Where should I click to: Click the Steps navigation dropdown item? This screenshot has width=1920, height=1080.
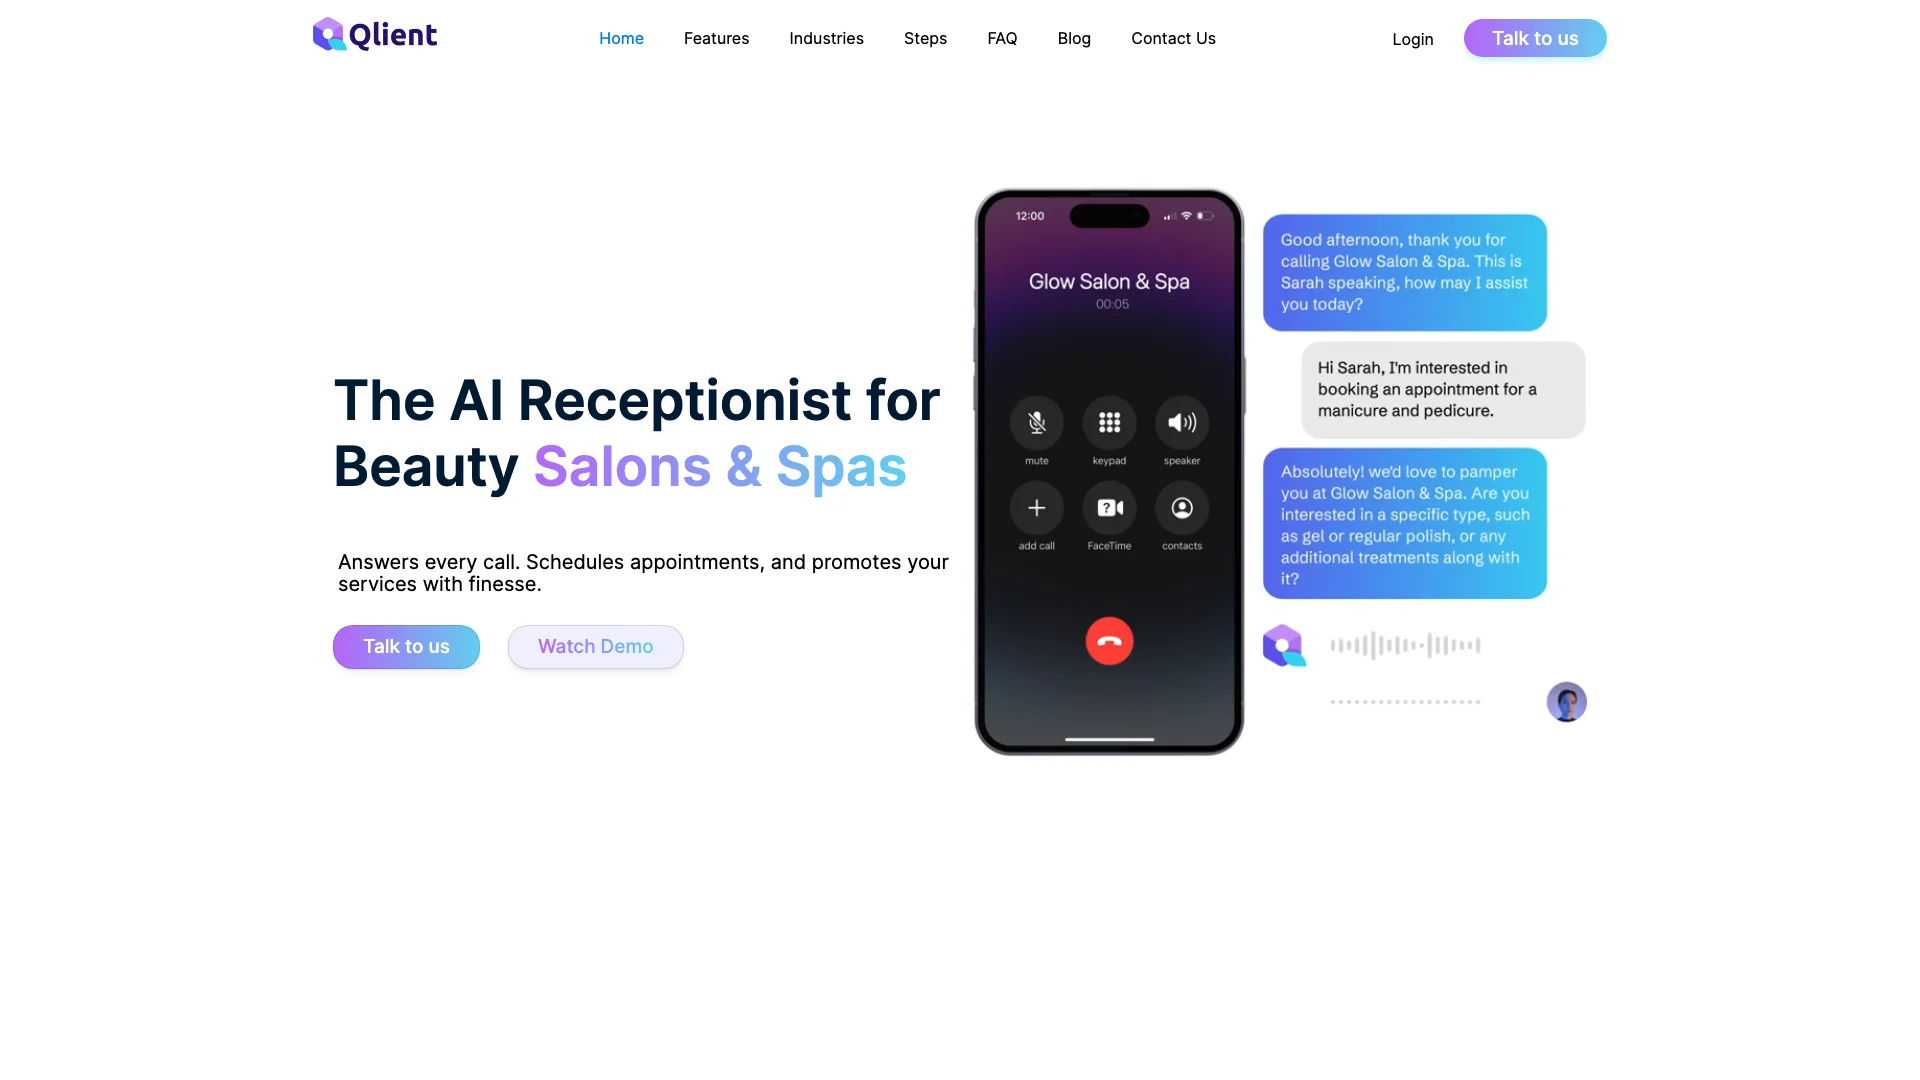coord(924,38)
